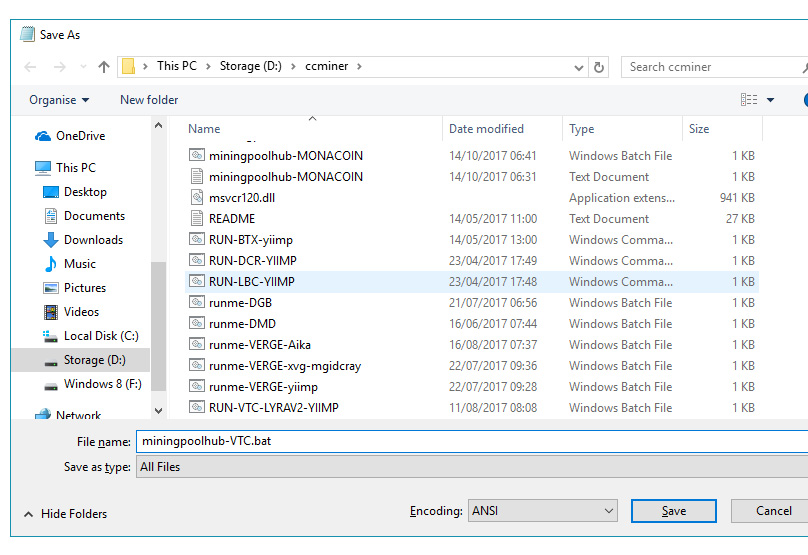Click '941 KB' size cell
808x555 pixels.
[737, 198]
